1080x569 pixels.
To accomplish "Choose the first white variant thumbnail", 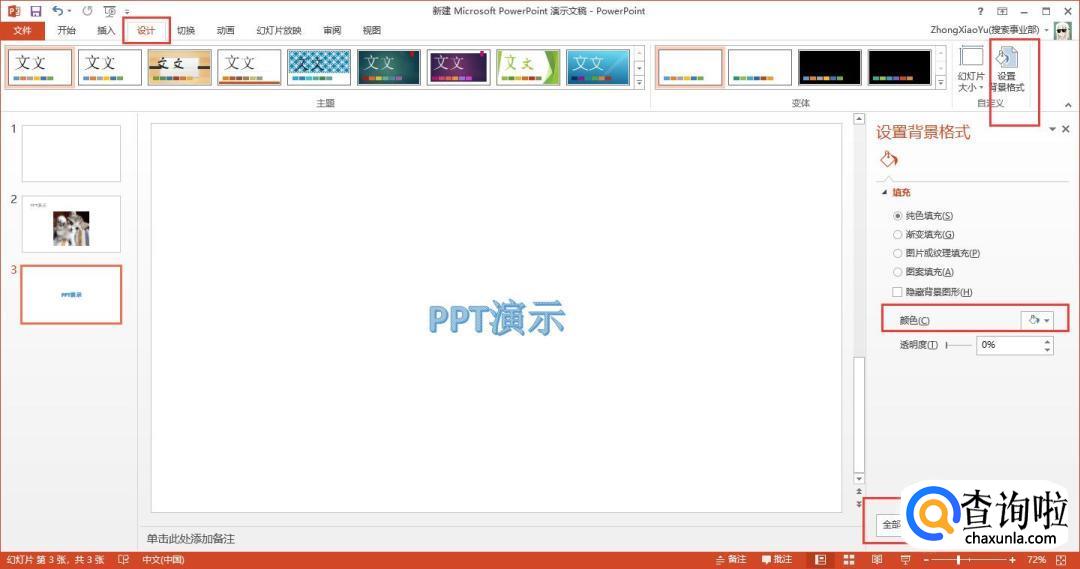I will point(690,67).
